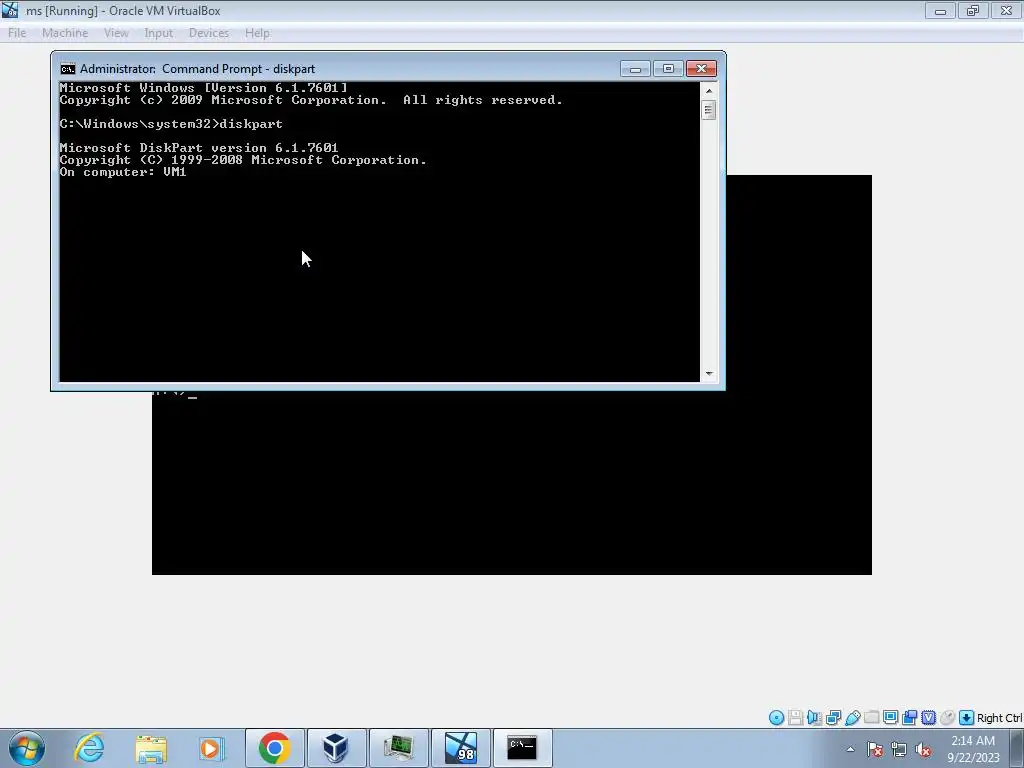The image size is (1024, 768).
Task: Click 'Microsoft DiskPart version 6.1.7601' text
Action: click(199, 148)
